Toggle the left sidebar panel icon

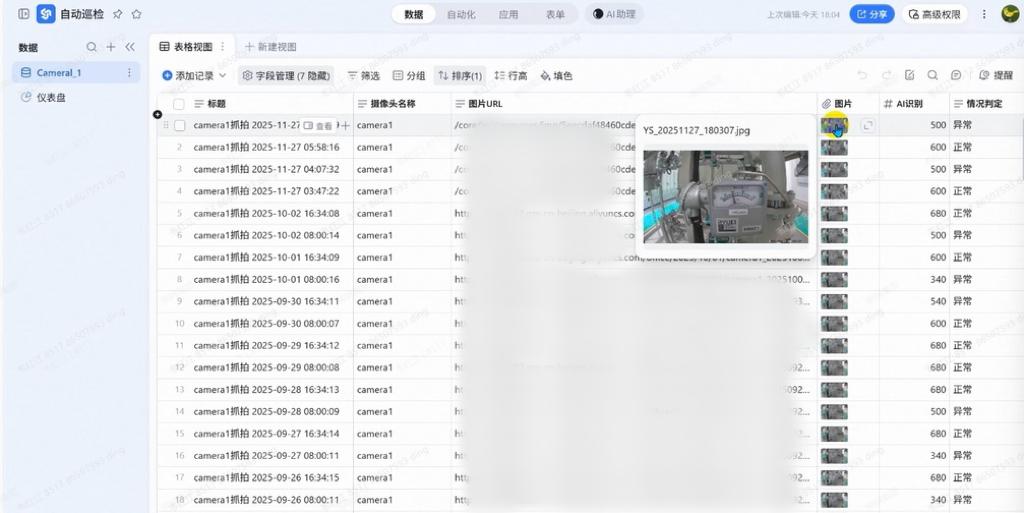pos(24,14)
